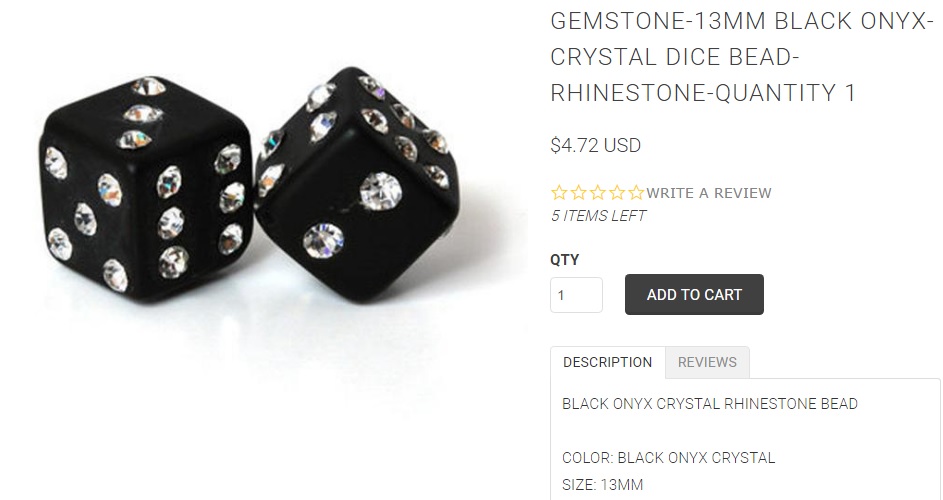Click the QTY label
Viewport: 943px width, 500px height.
coord(564,260)
